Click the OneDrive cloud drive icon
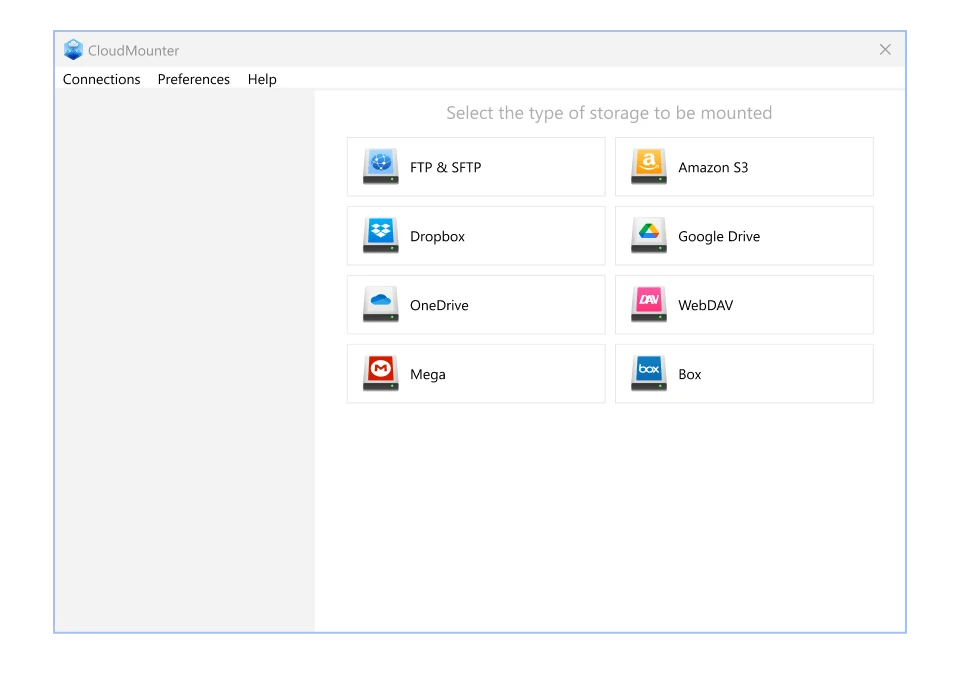Viewport: 960px width, 689px height. pos(380,304)
